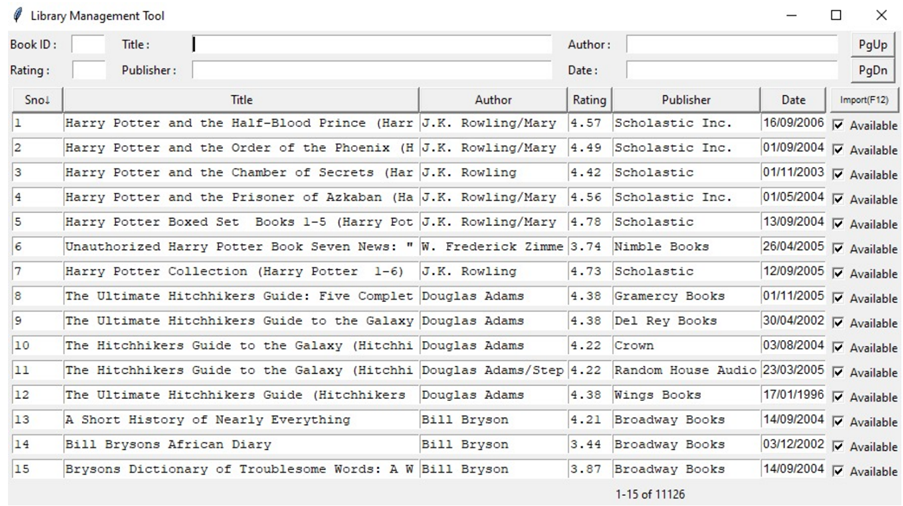
Task: Click publisher cell 'Random House Audio'
Action: point(686,371)
